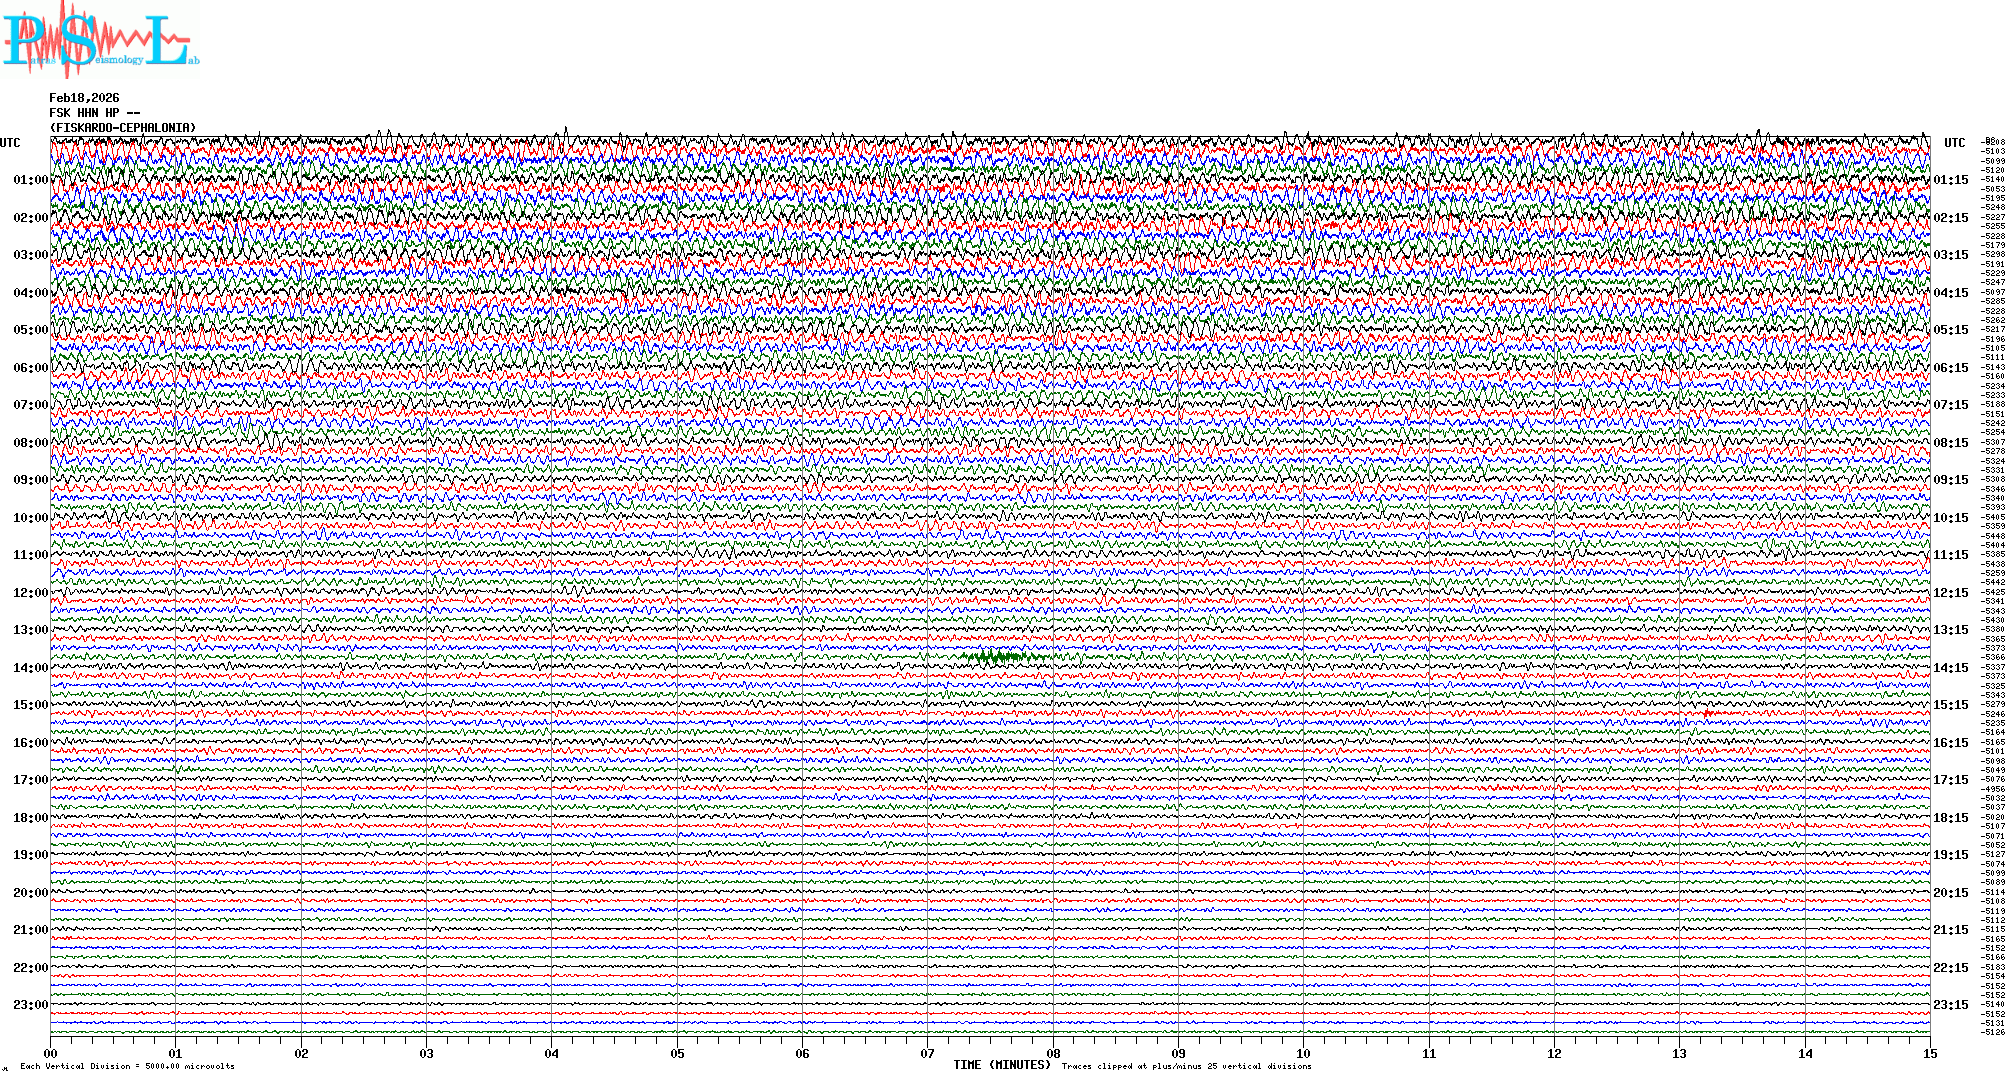Click the 18:15 label on right side
The width and height of the screenshot is (2010, 1080).
[1950, 818]
